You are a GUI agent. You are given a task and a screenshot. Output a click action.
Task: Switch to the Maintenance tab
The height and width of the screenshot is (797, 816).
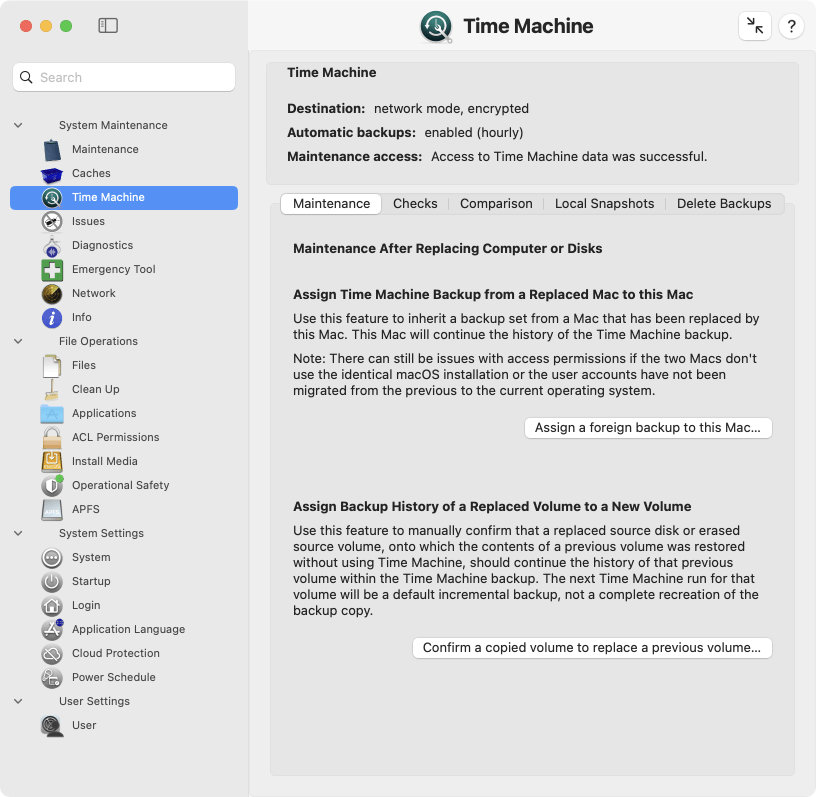click(x=331, y=204)
